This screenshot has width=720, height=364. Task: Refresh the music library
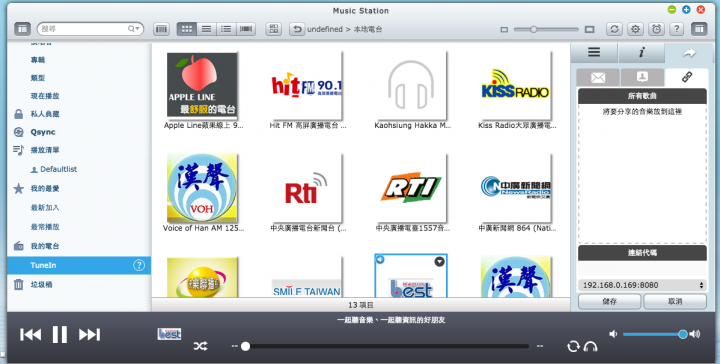coord(614,29)
